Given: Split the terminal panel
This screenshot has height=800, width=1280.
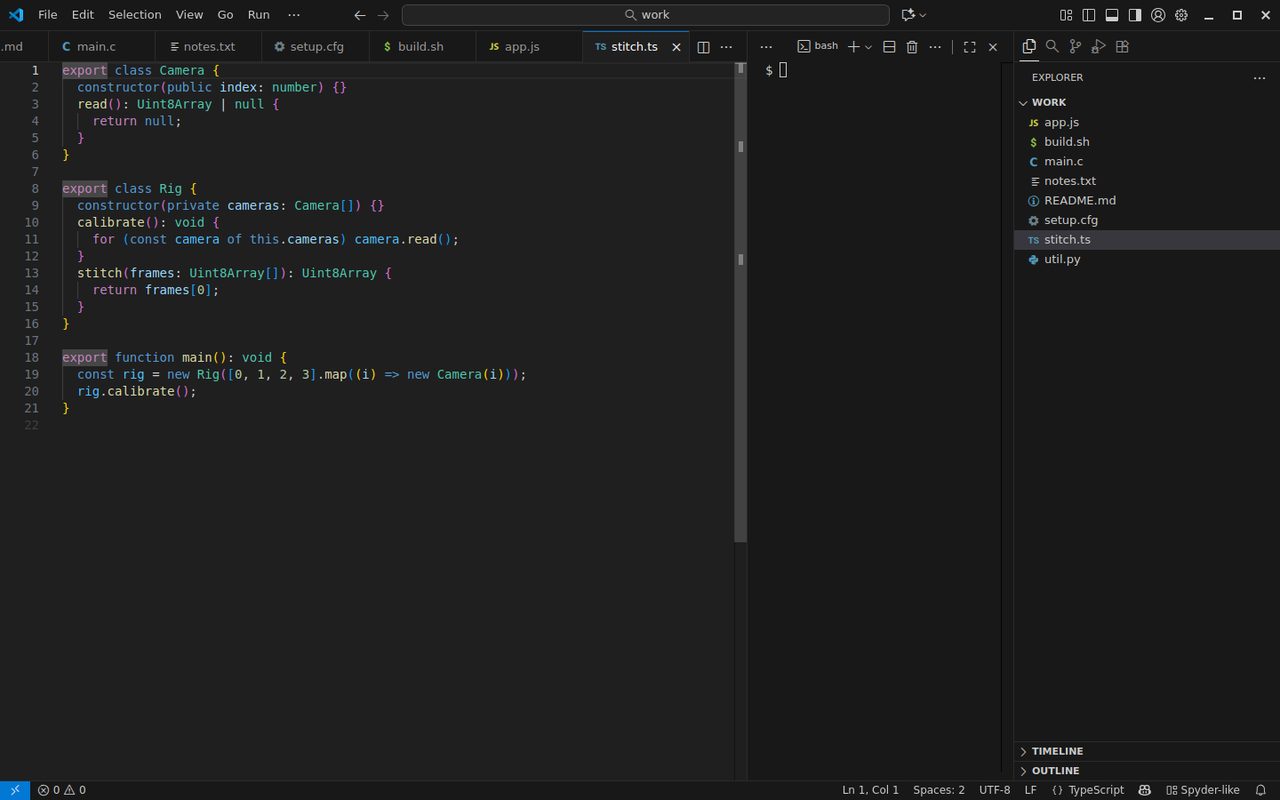Looking at the screenshot, I should click(x=889, y=47).
